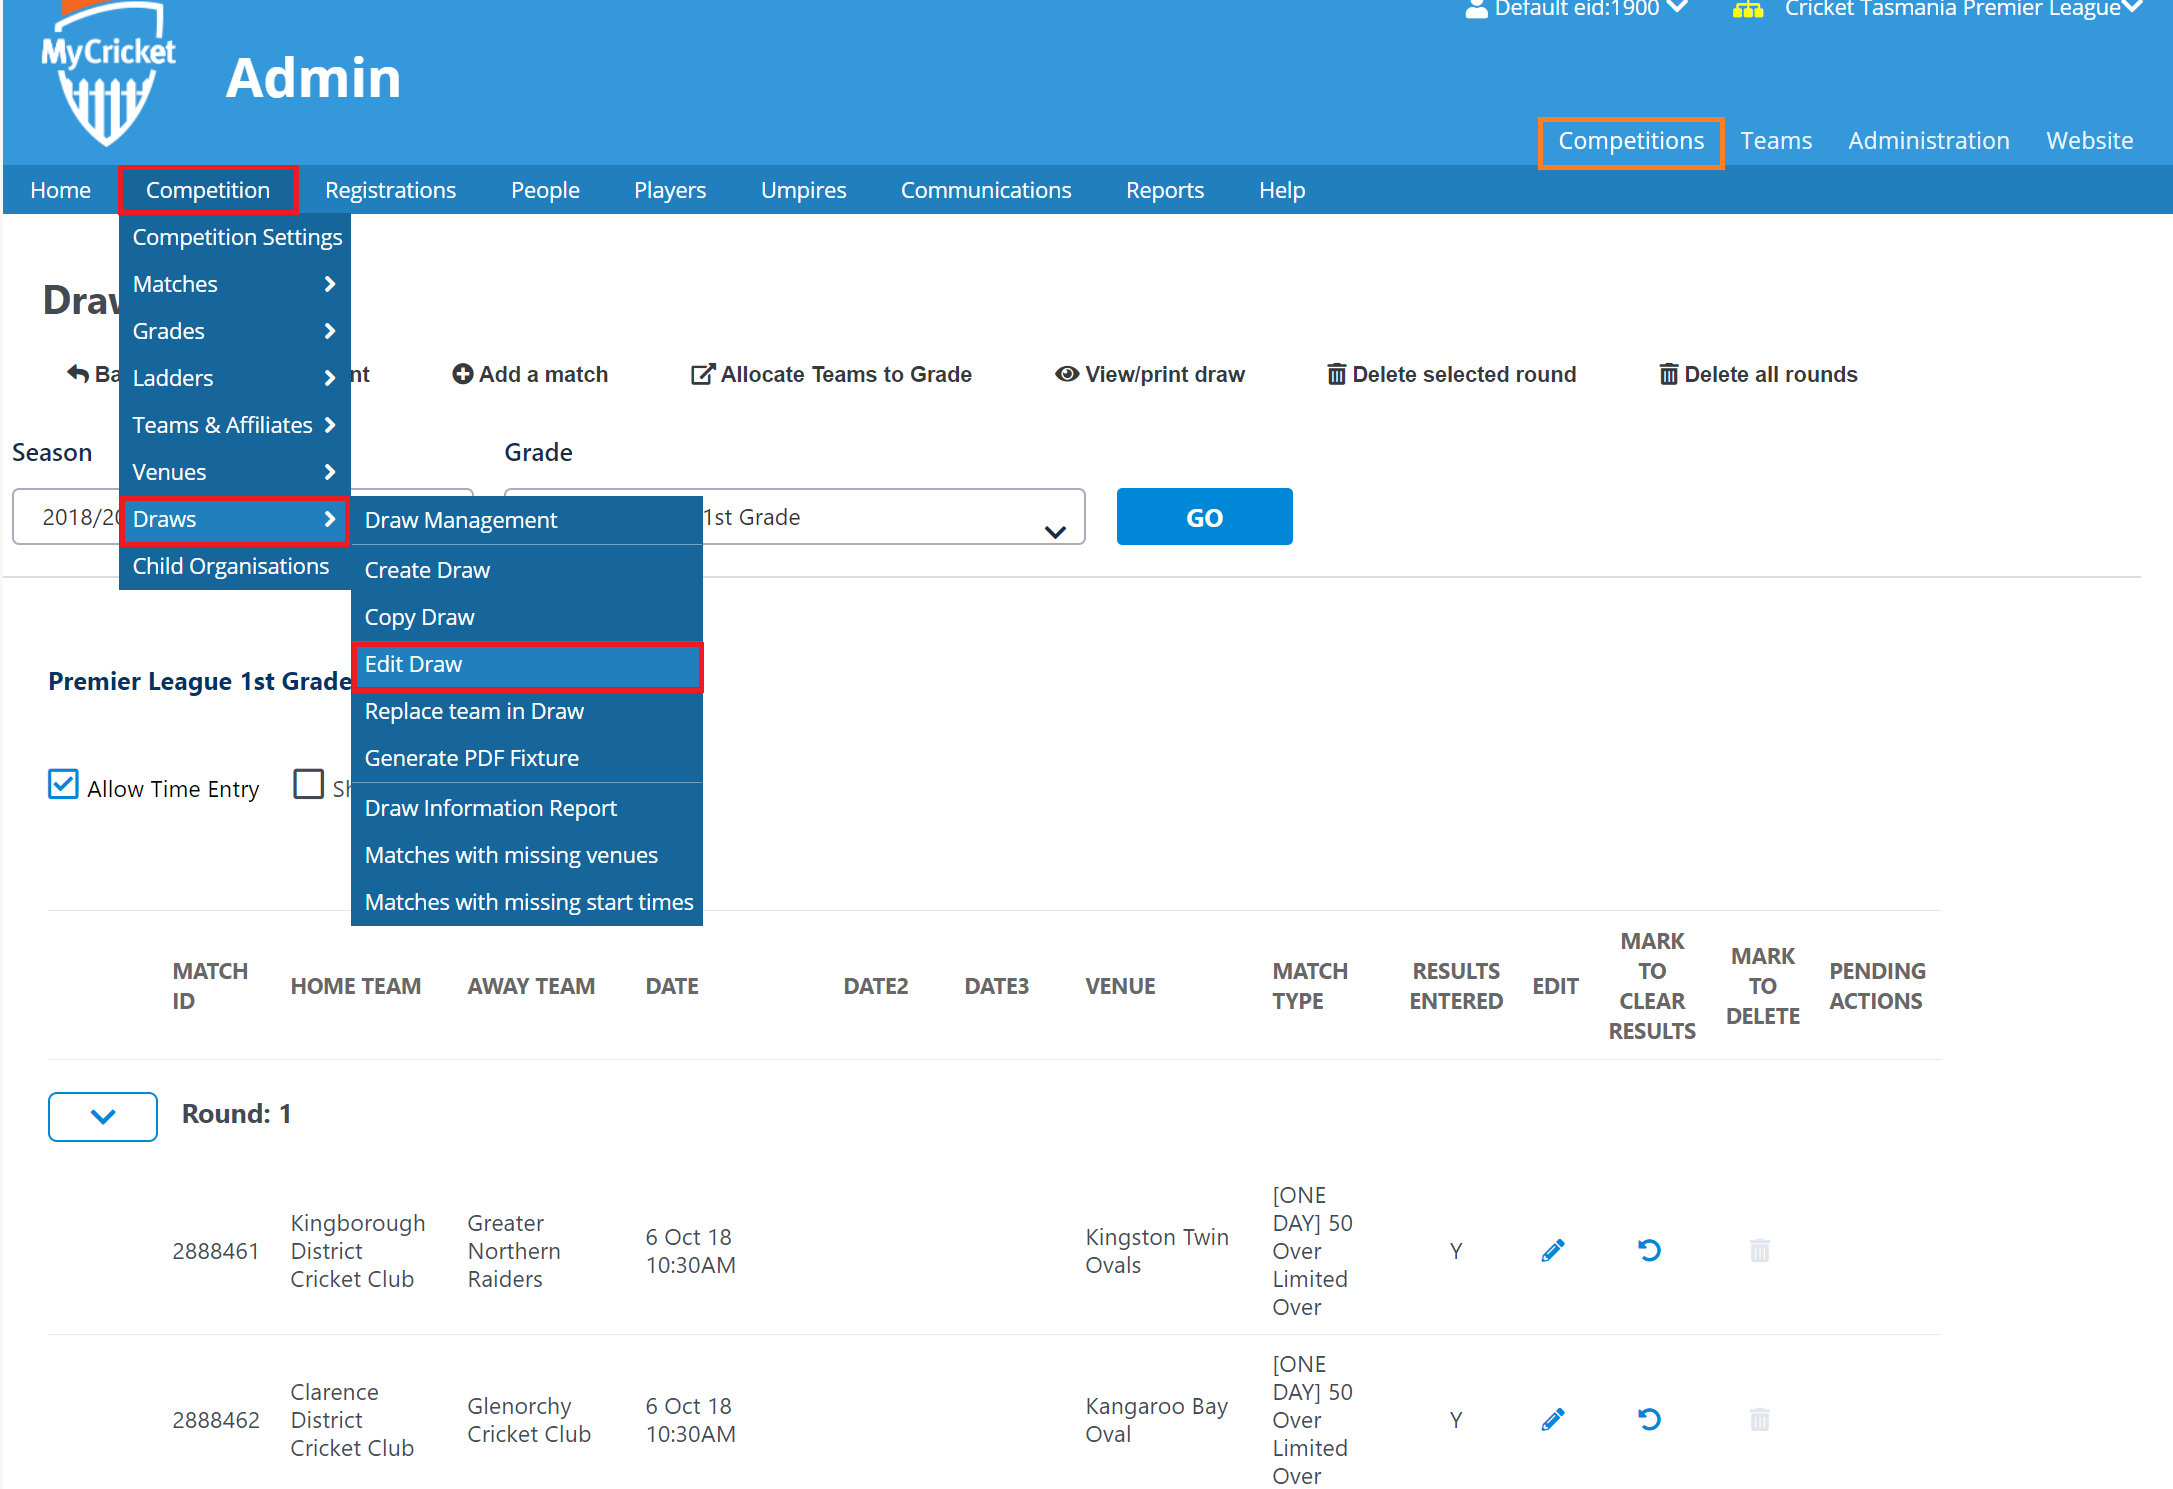Switch to the Competitions tab

click(1631, 141)
